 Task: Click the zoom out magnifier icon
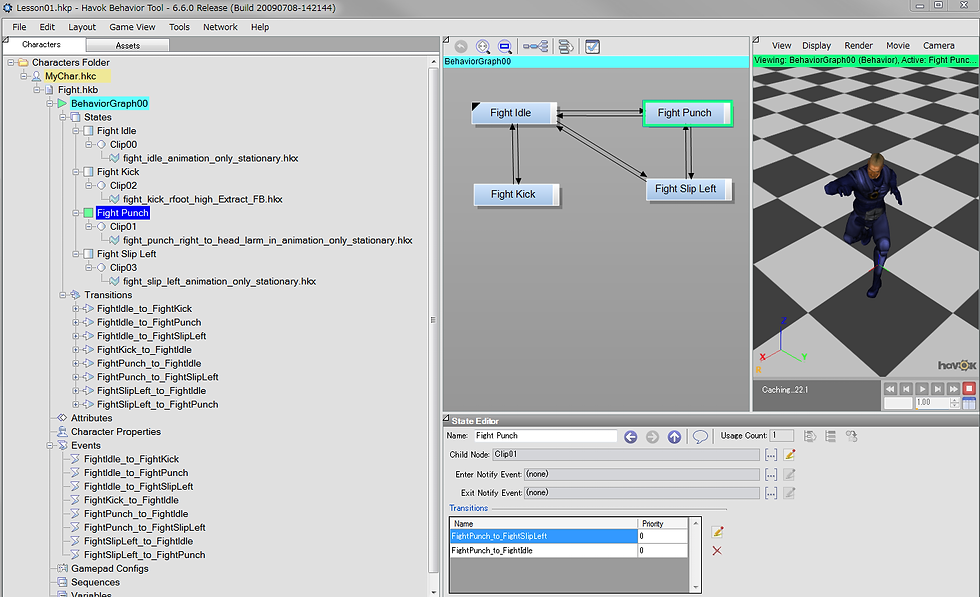504,47
